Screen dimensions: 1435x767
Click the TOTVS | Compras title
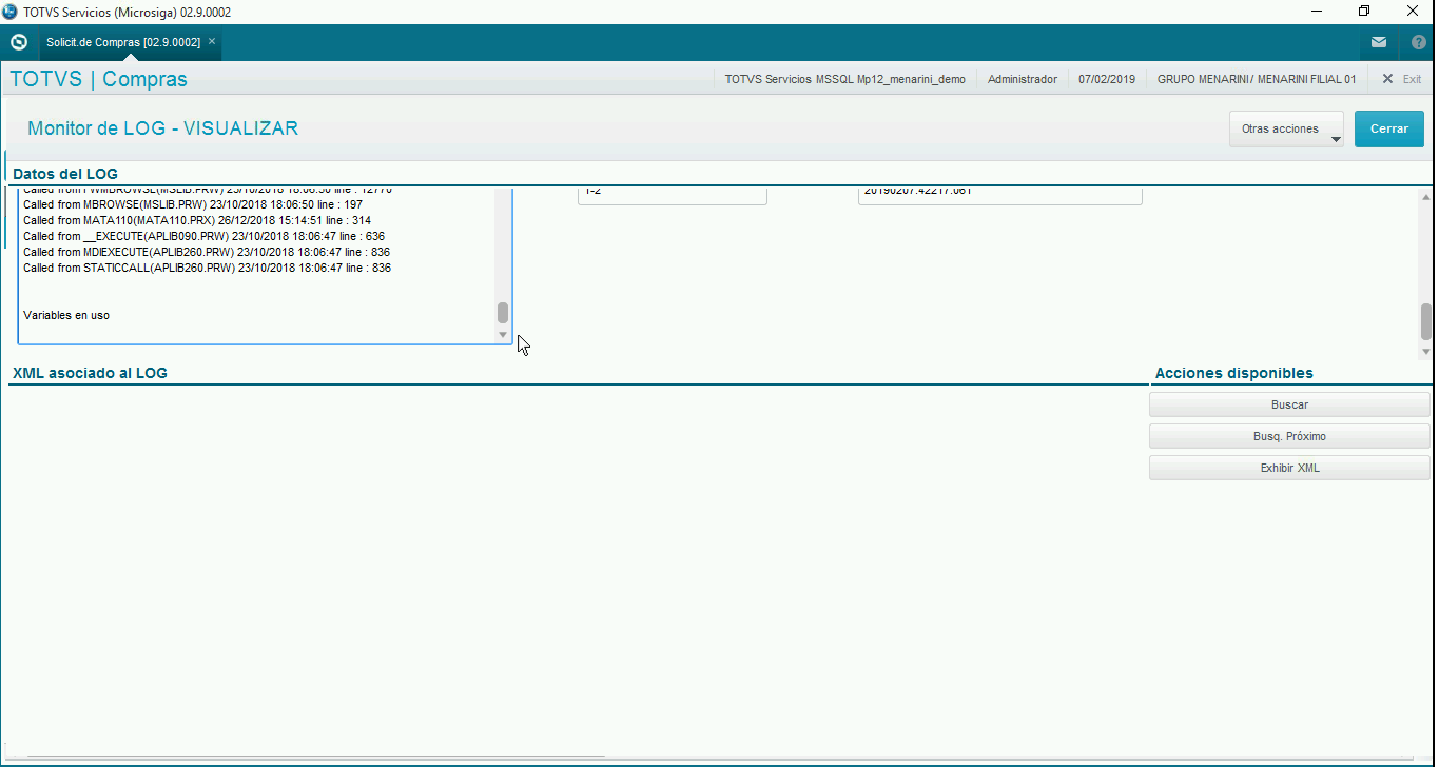click(x=99, y=79)
